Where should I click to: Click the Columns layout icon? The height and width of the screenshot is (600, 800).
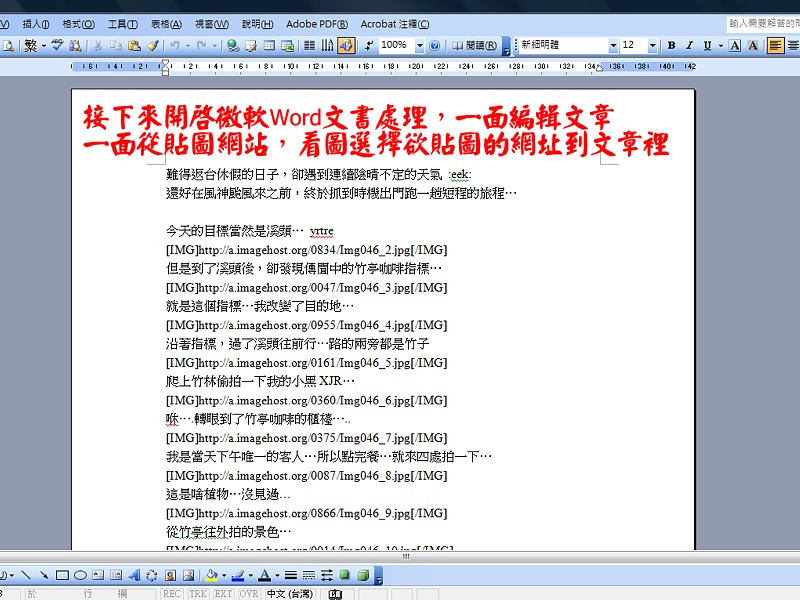(x=309, y=46)
